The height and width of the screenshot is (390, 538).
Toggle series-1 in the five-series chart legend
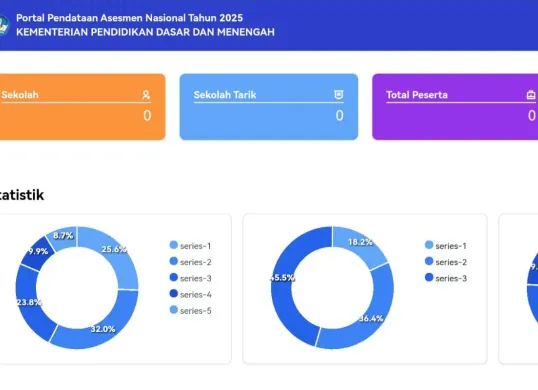190,246
